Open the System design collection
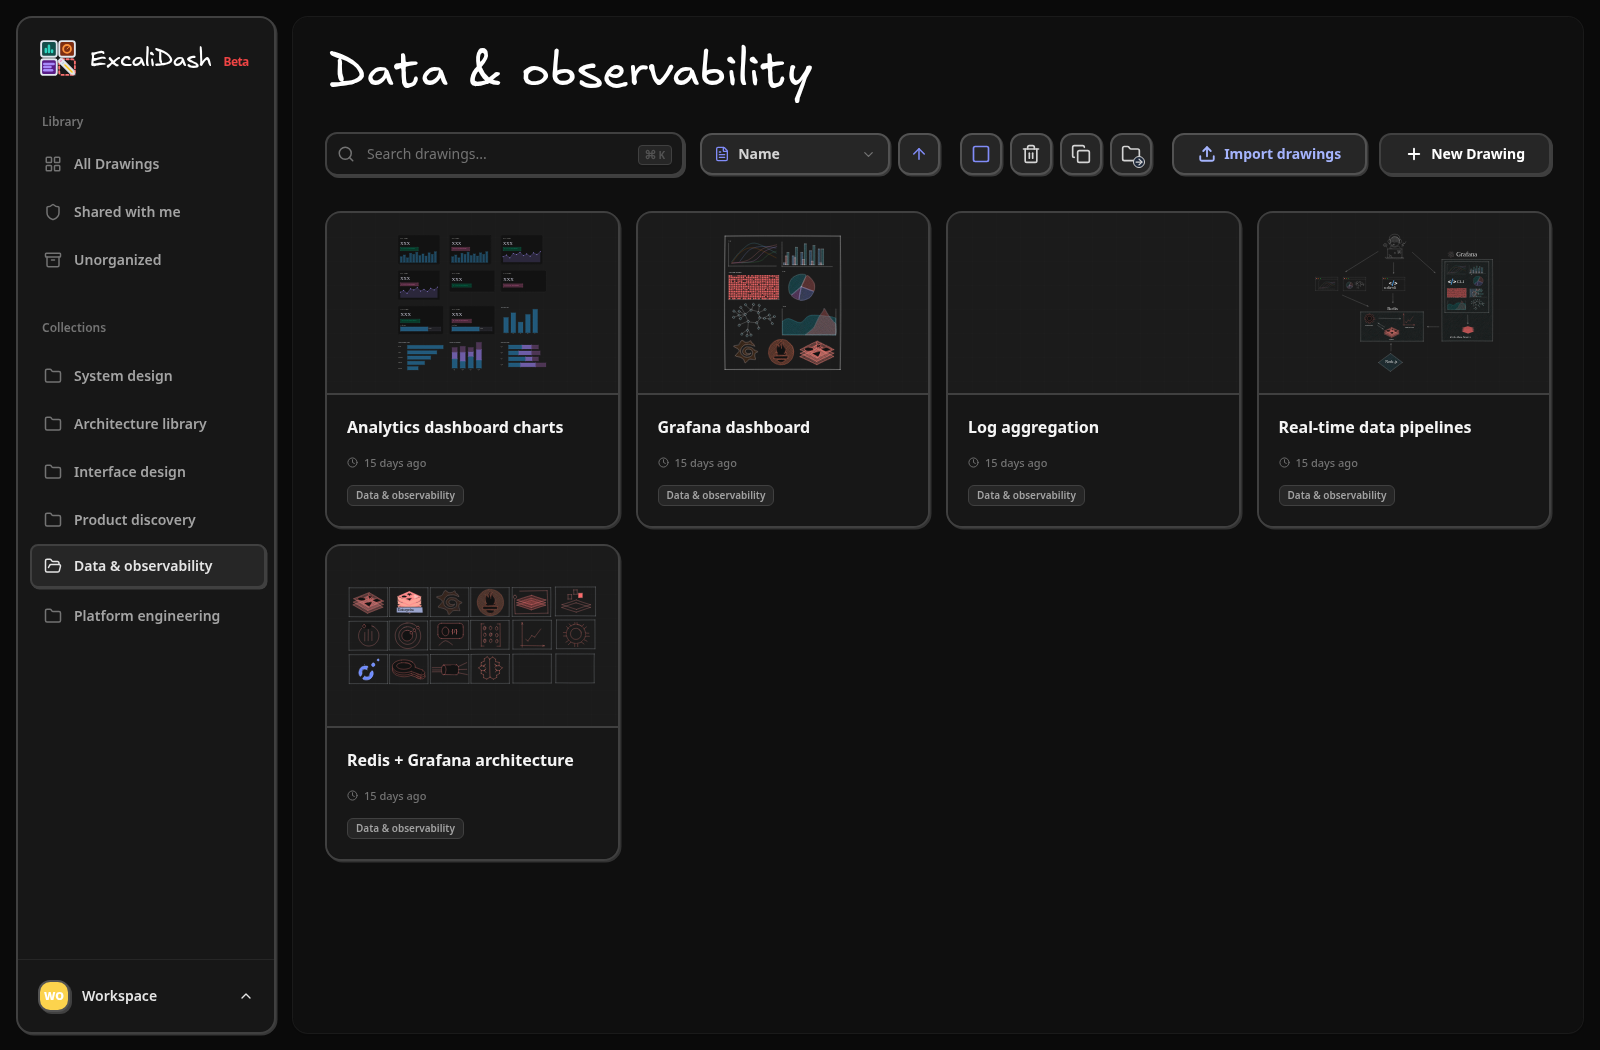This screenshot has height=1050, width=1600. click(x=148, y=376)
